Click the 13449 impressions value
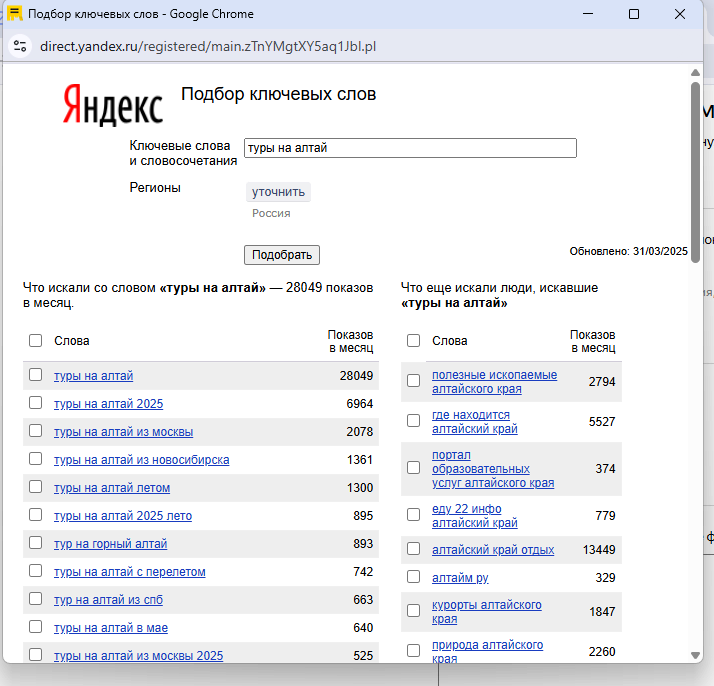Screen dimensions: 714x686 click(599, 550)
